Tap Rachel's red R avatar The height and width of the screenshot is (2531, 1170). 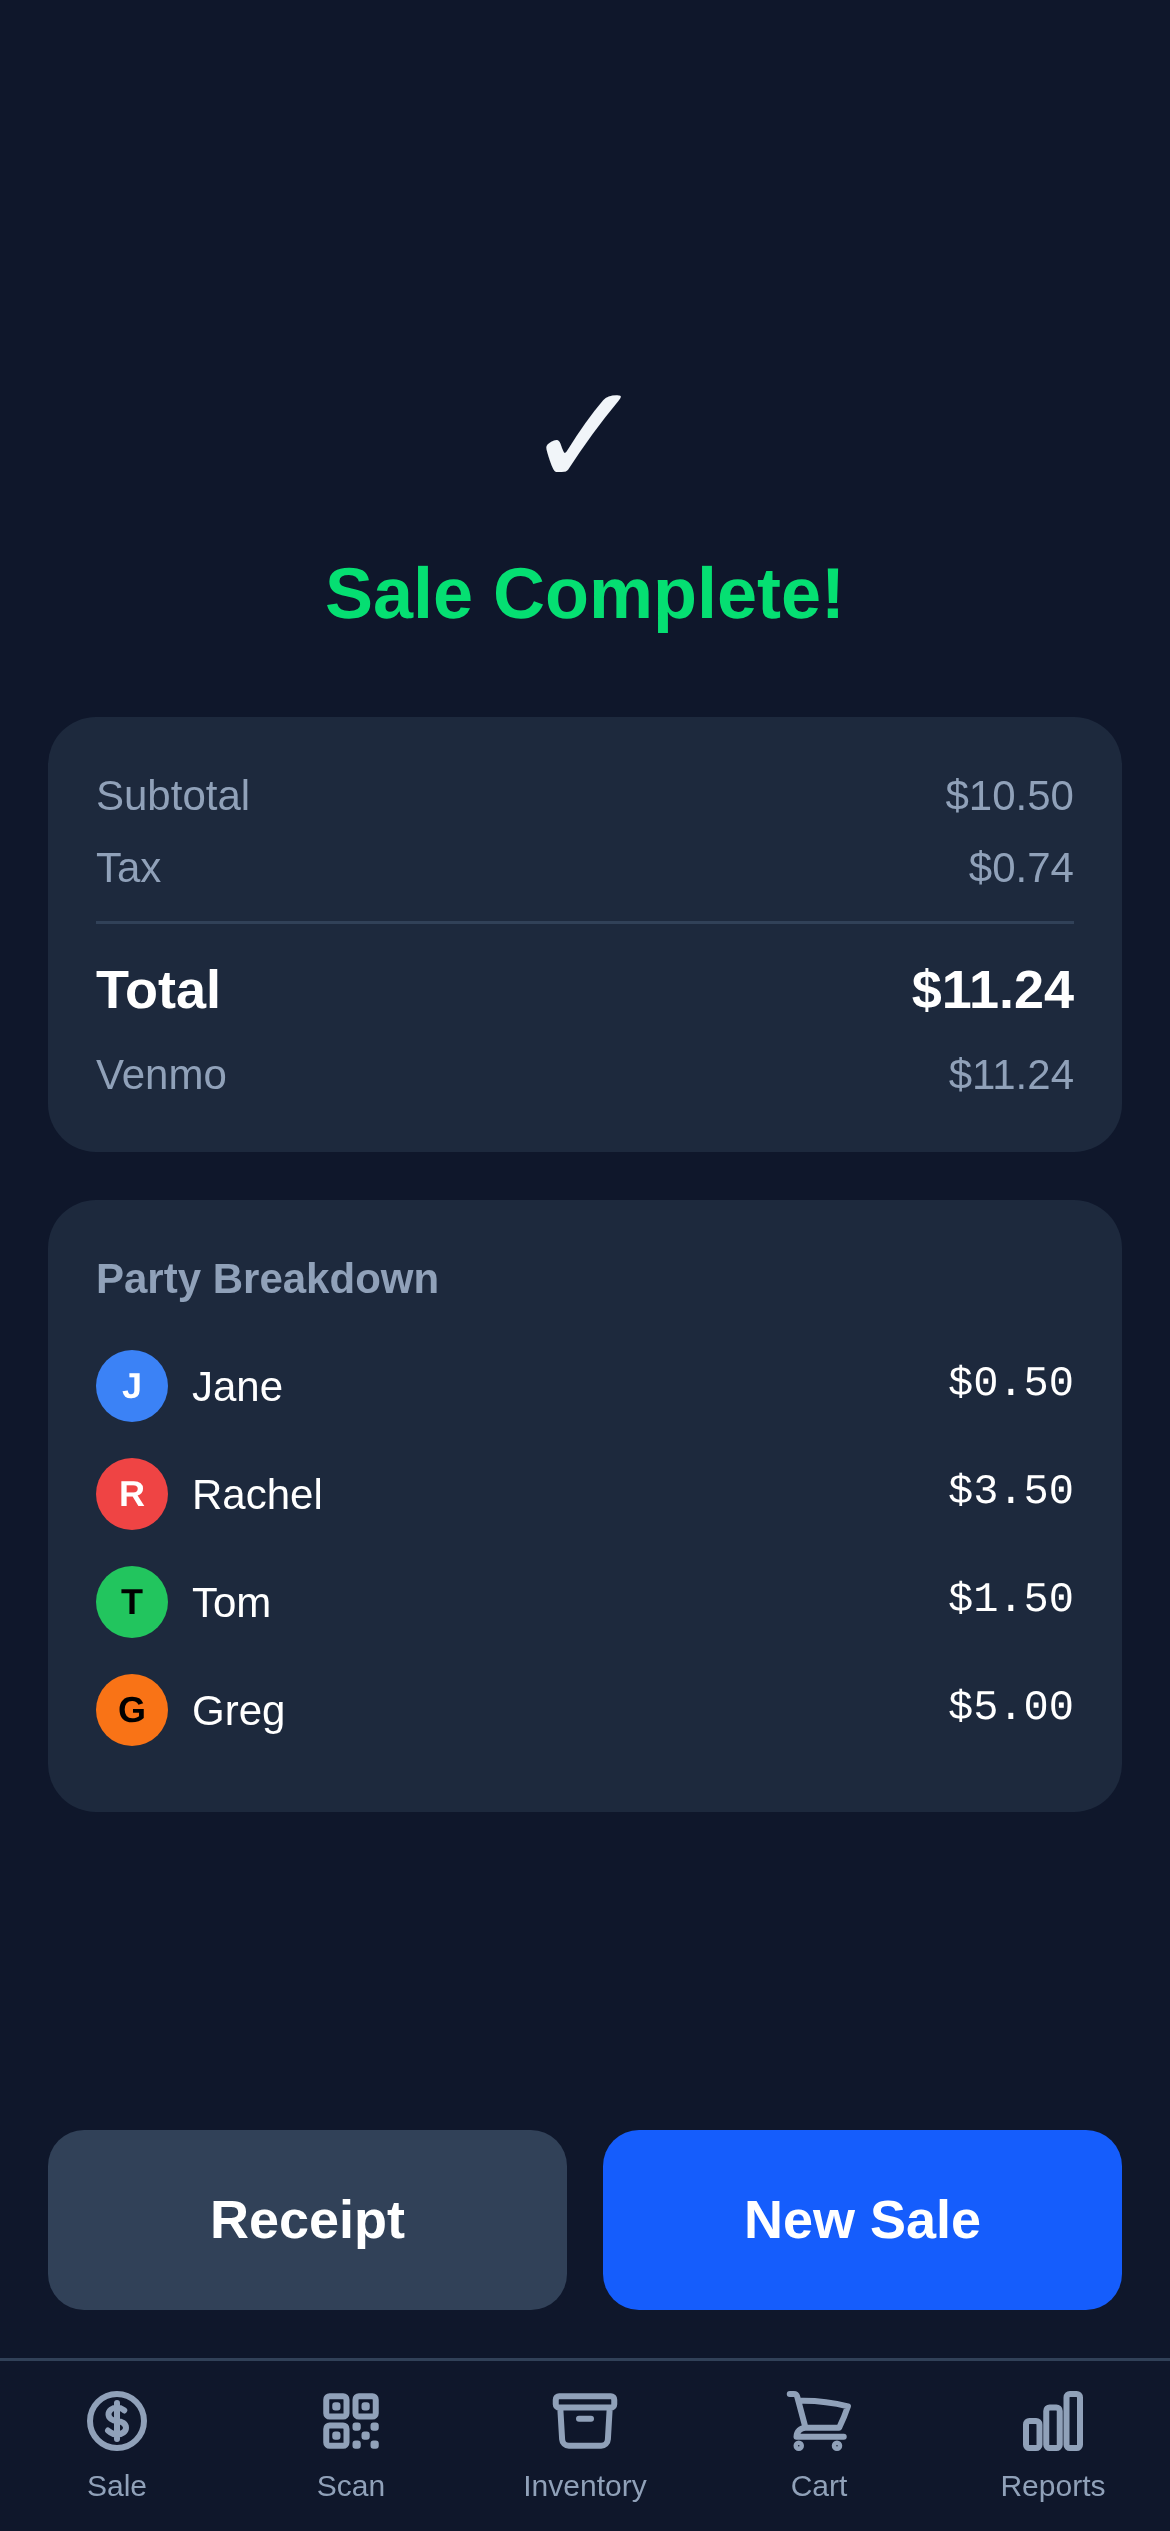click(132, 1494)
